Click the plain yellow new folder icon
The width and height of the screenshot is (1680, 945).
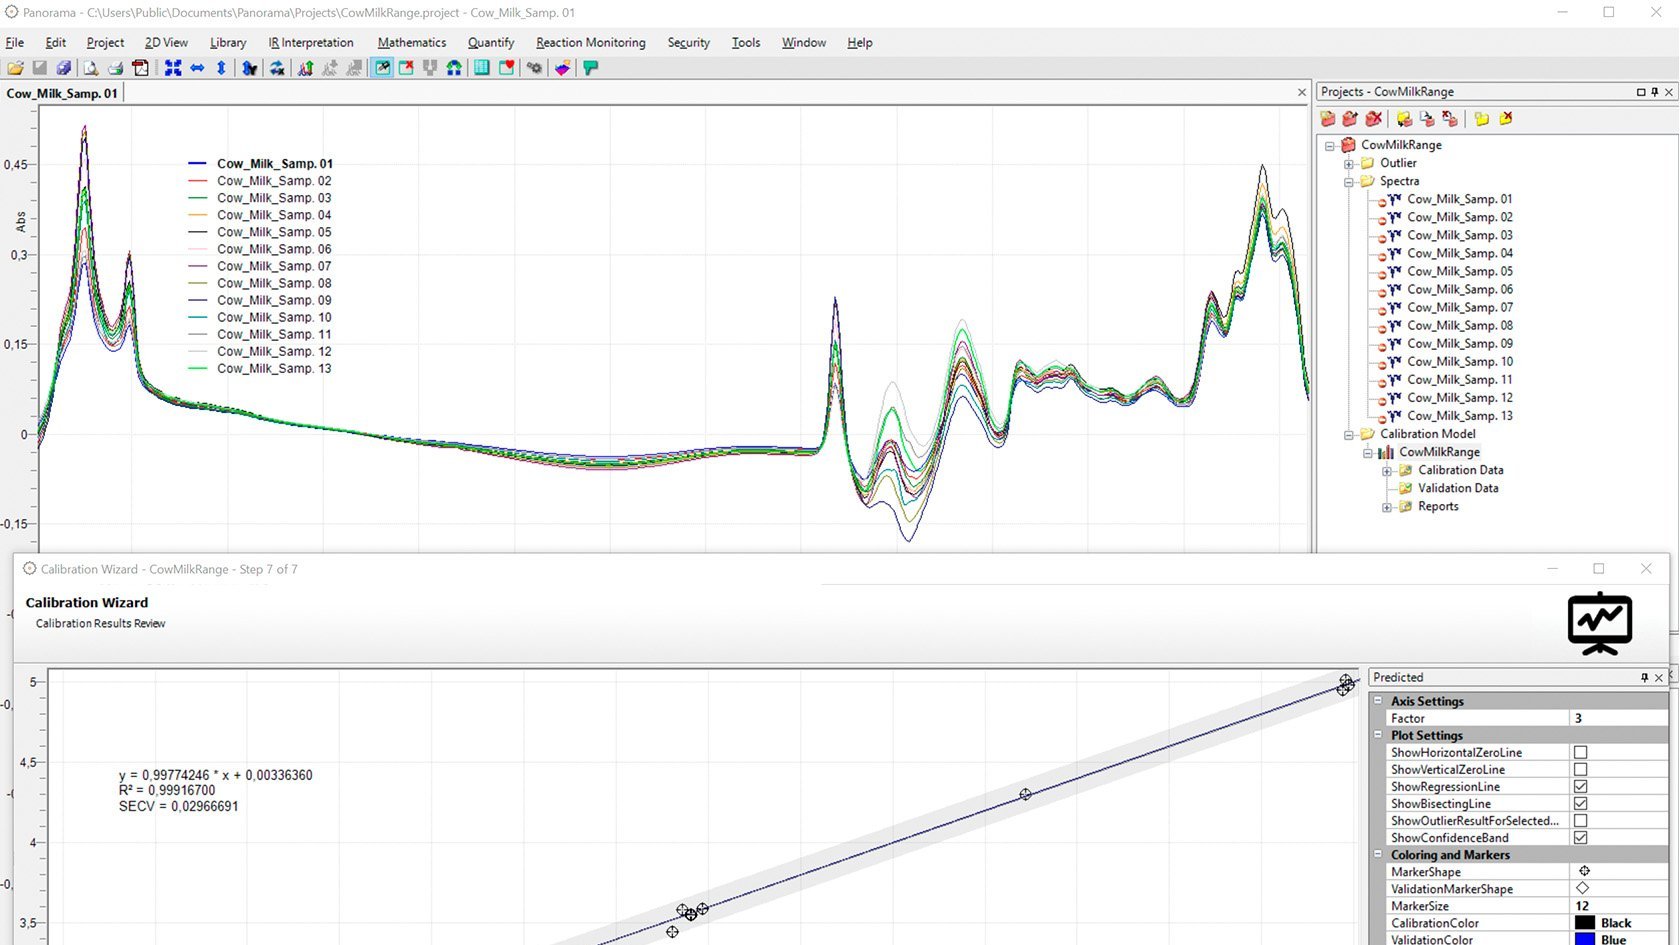[1481, 118]
